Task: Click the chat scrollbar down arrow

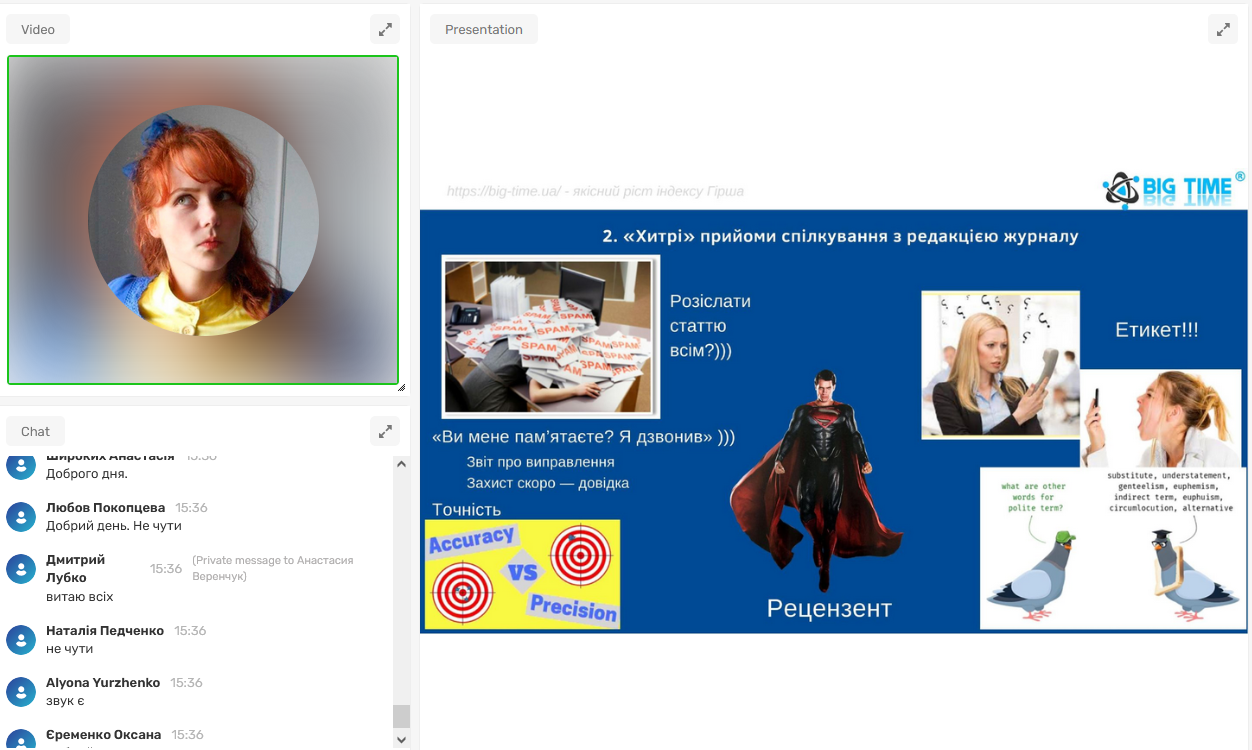Action: coord(401,740)
